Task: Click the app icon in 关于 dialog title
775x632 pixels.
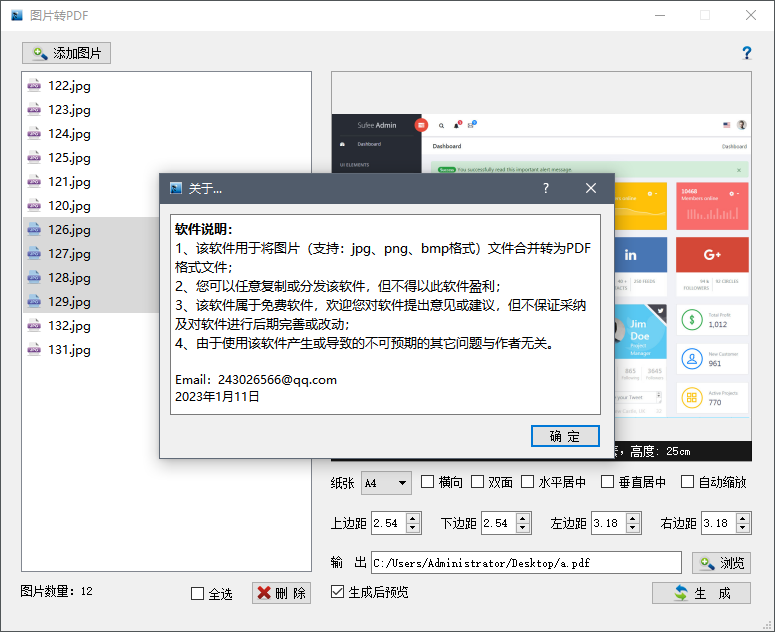Action: point(175,188)
